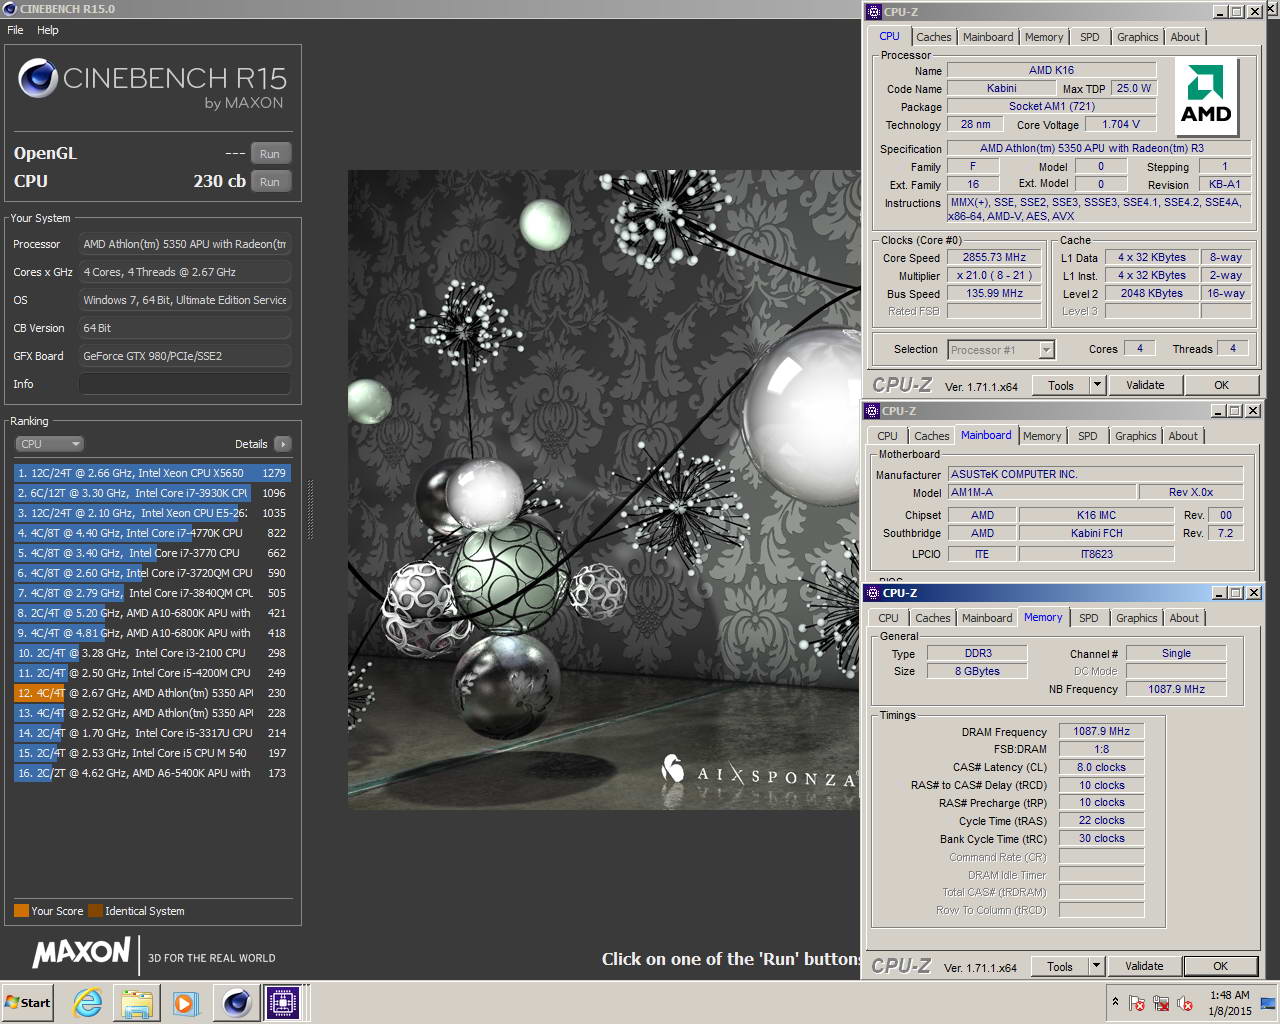Open the Cinebench title bar icon
This screenshot has width=1280, height=1024.
coord(10,9)
